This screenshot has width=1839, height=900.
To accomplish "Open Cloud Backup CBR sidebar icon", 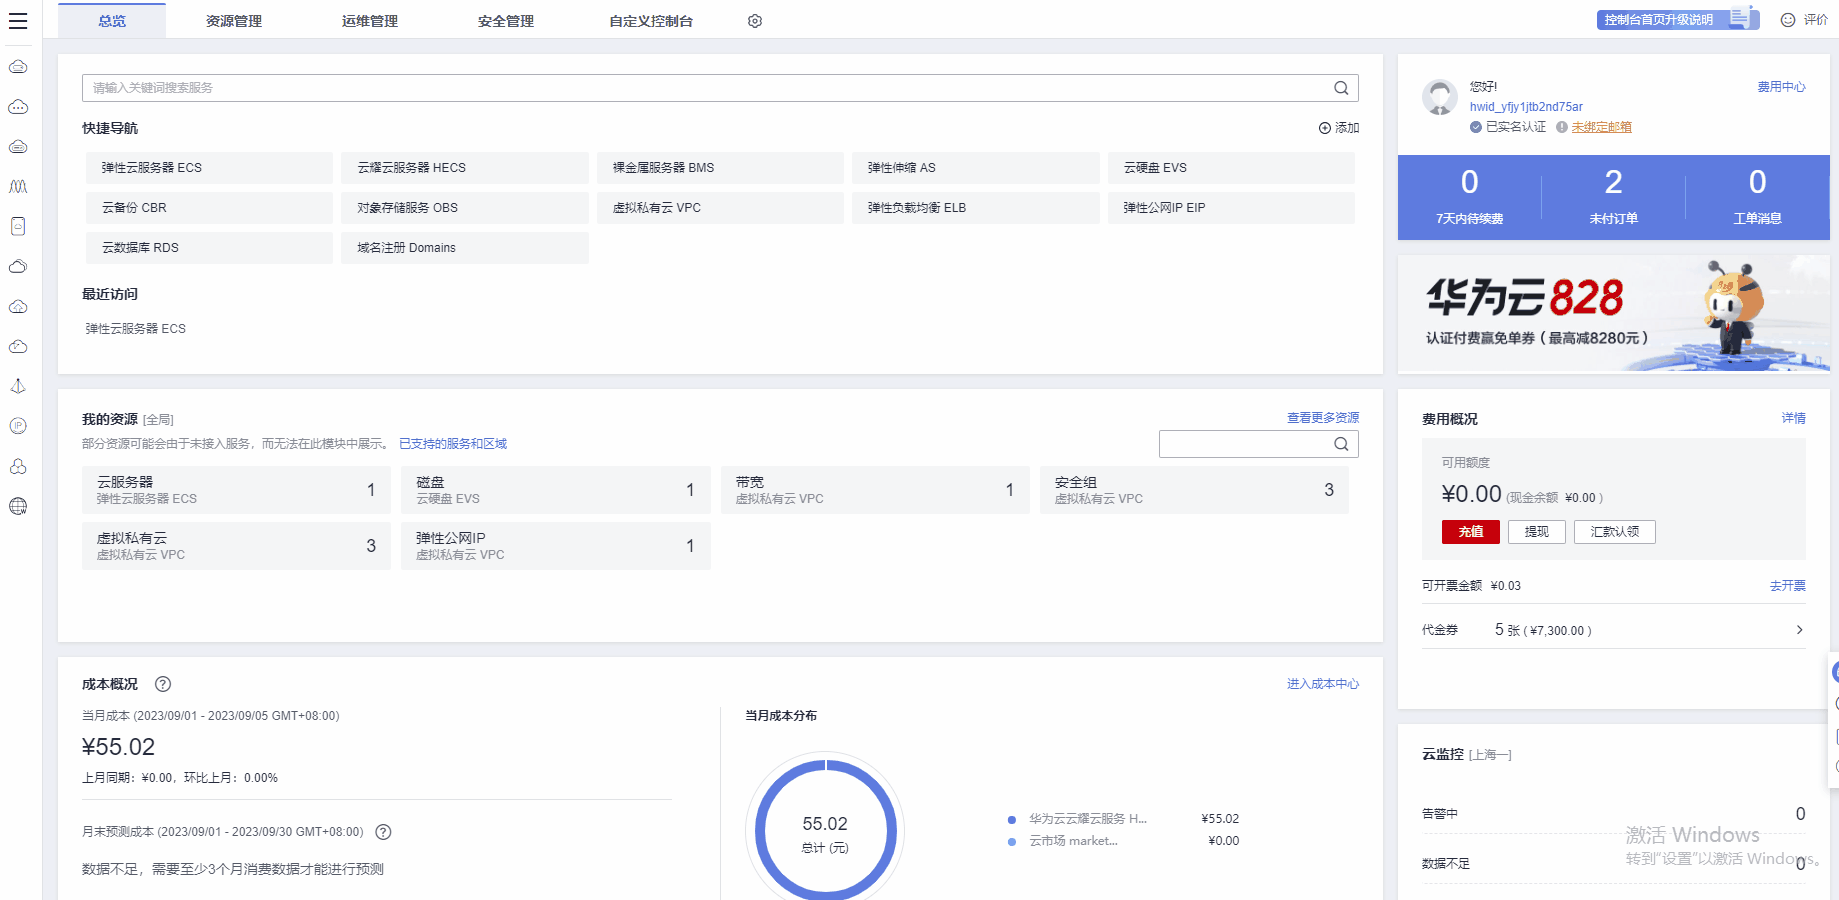I will pos(18,267).
